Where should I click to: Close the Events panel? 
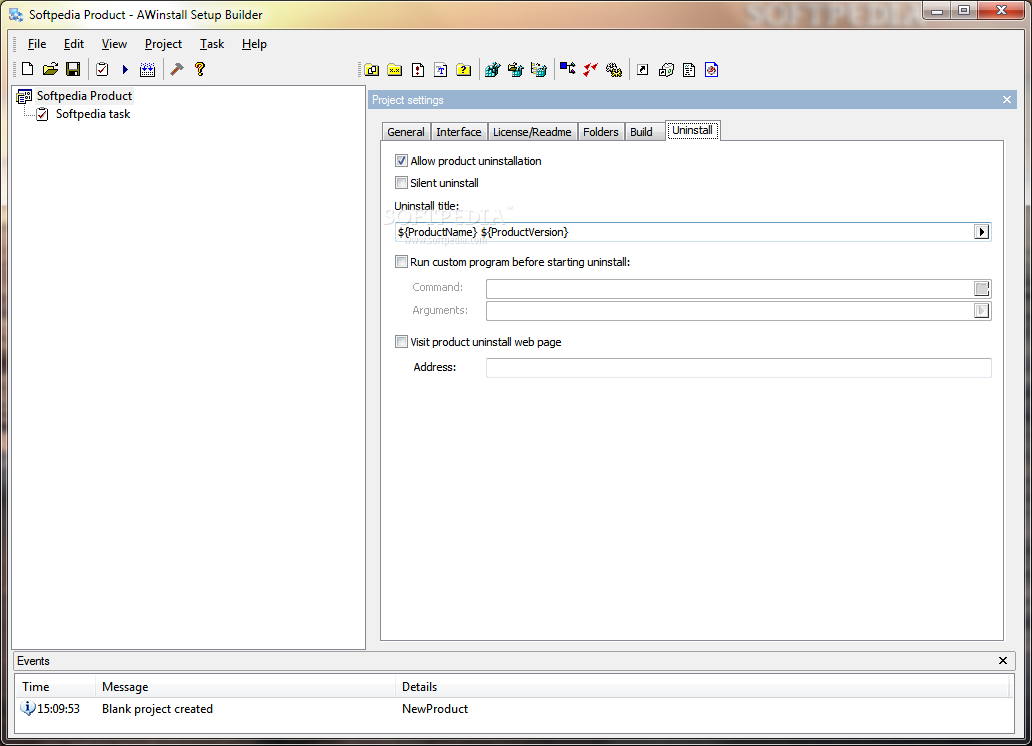(1002, 660)
